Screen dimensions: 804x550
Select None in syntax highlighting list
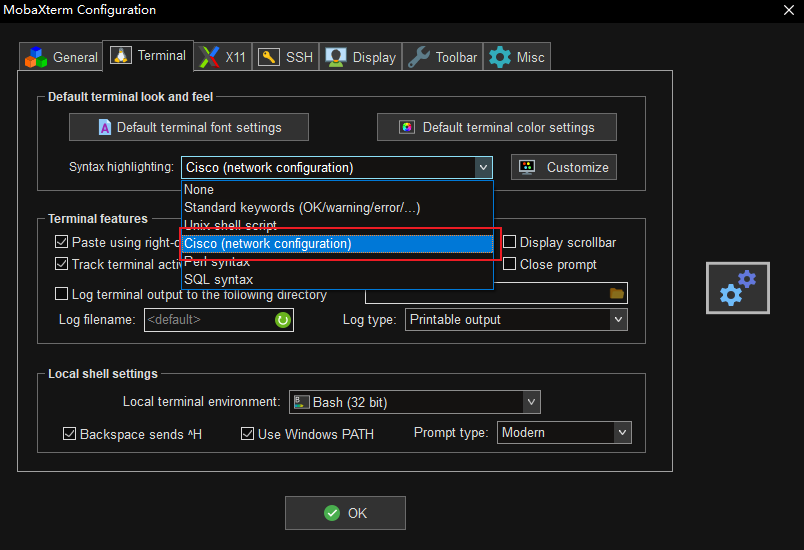click(337, 190)
